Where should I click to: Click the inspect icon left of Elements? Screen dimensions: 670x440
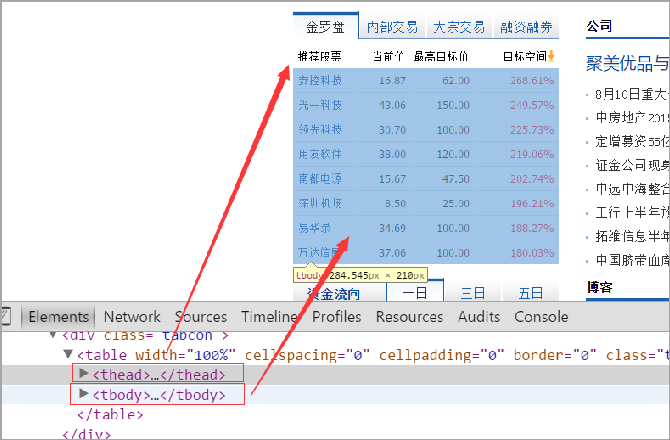(6, 317)
